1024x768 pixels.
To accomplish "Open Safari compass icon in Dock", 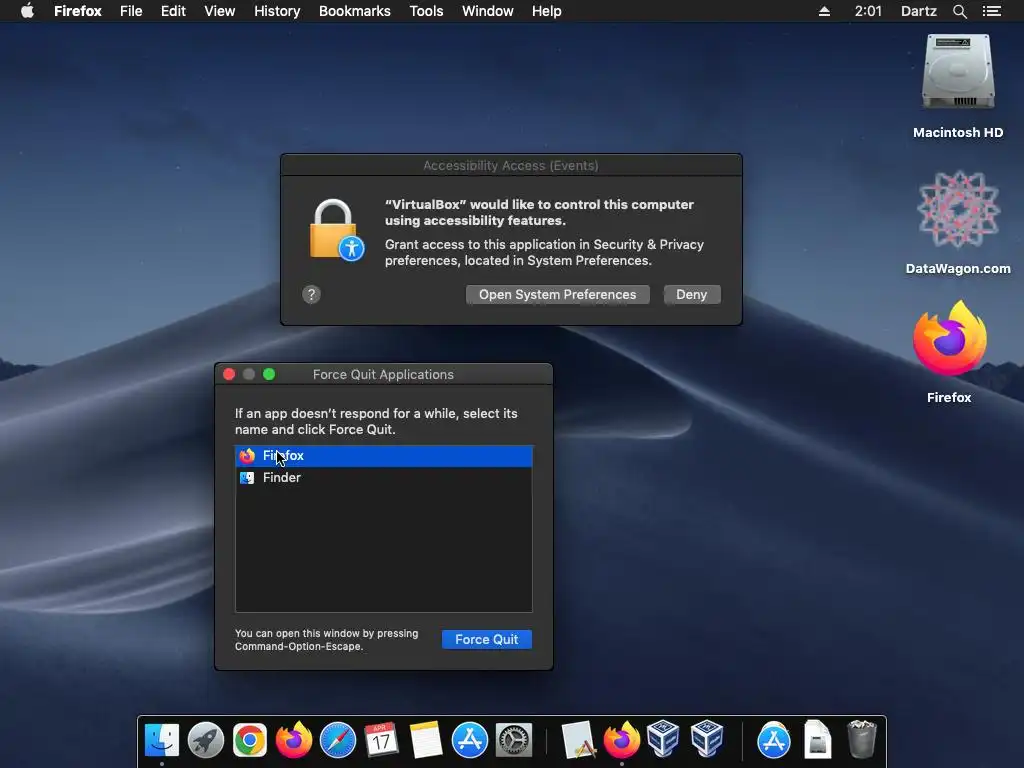I will coord(338,740).
